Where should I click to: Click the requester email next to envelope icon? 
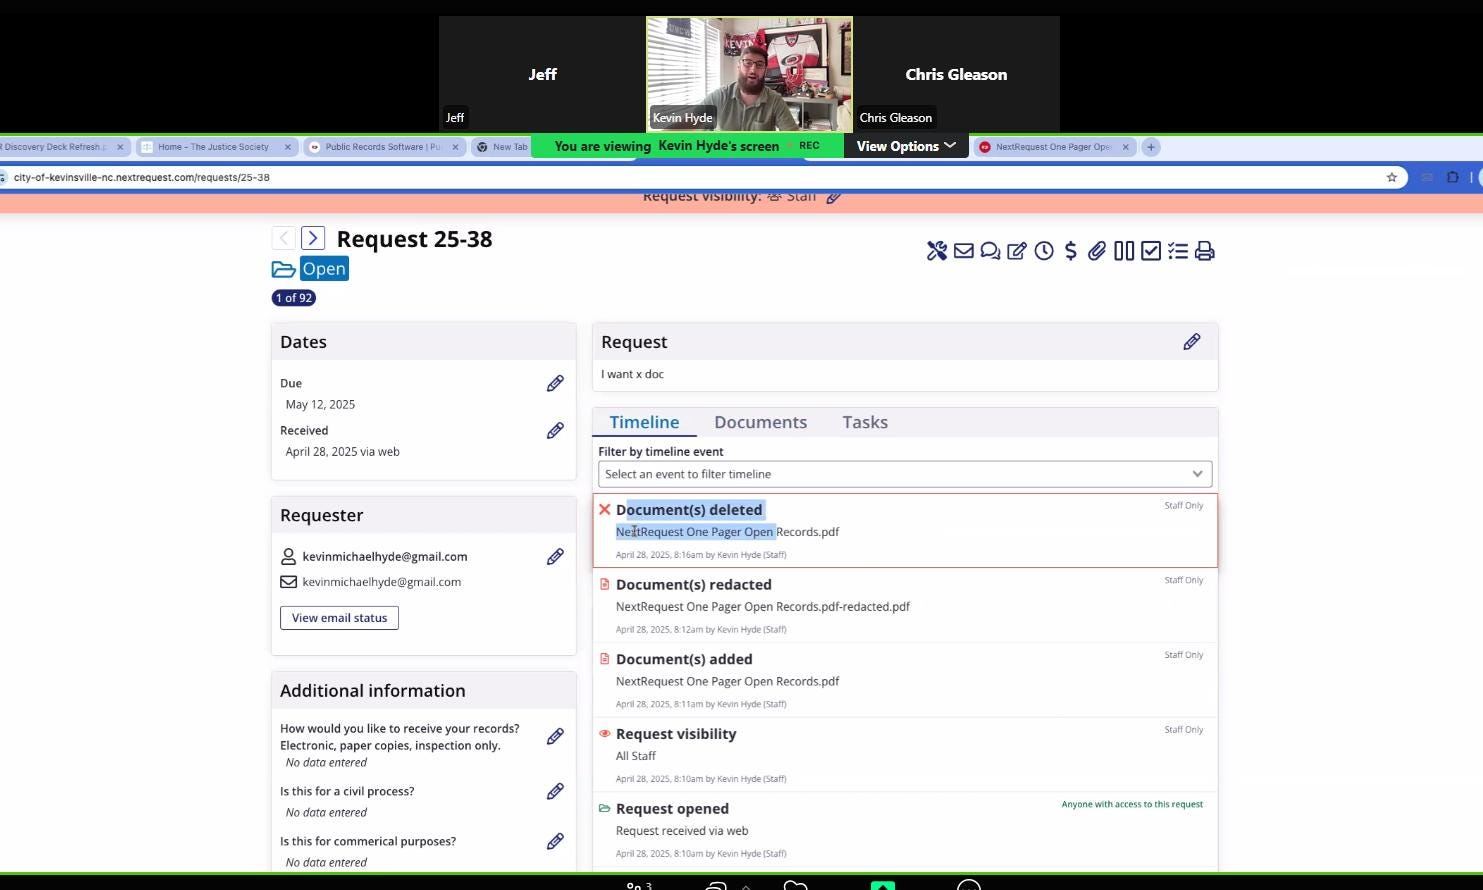[x=382, y=582]
